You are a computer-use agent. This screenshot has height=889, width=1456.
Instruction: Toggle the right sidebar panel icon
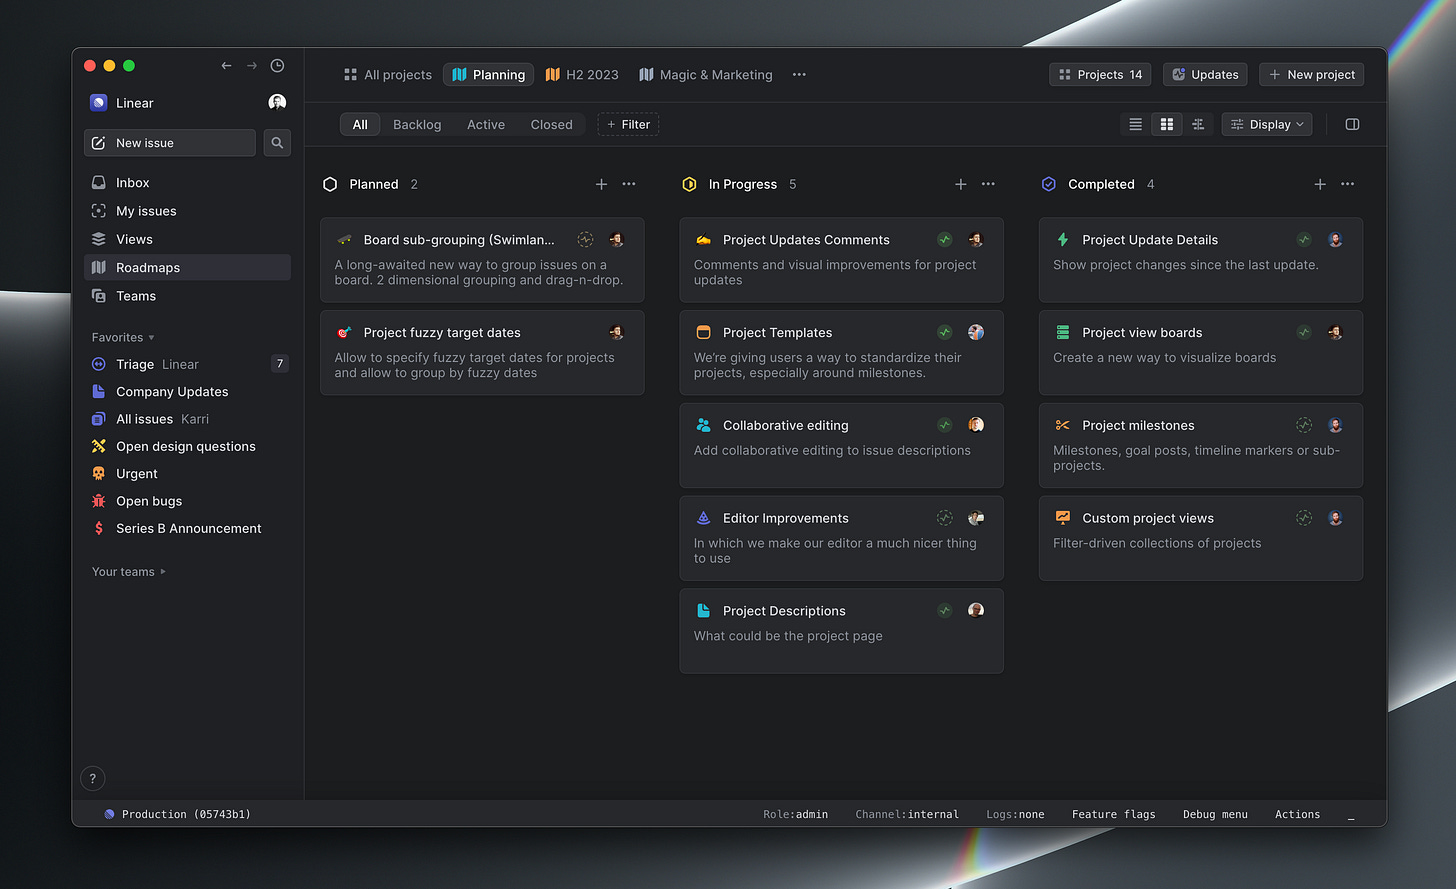coord(1352,125)
